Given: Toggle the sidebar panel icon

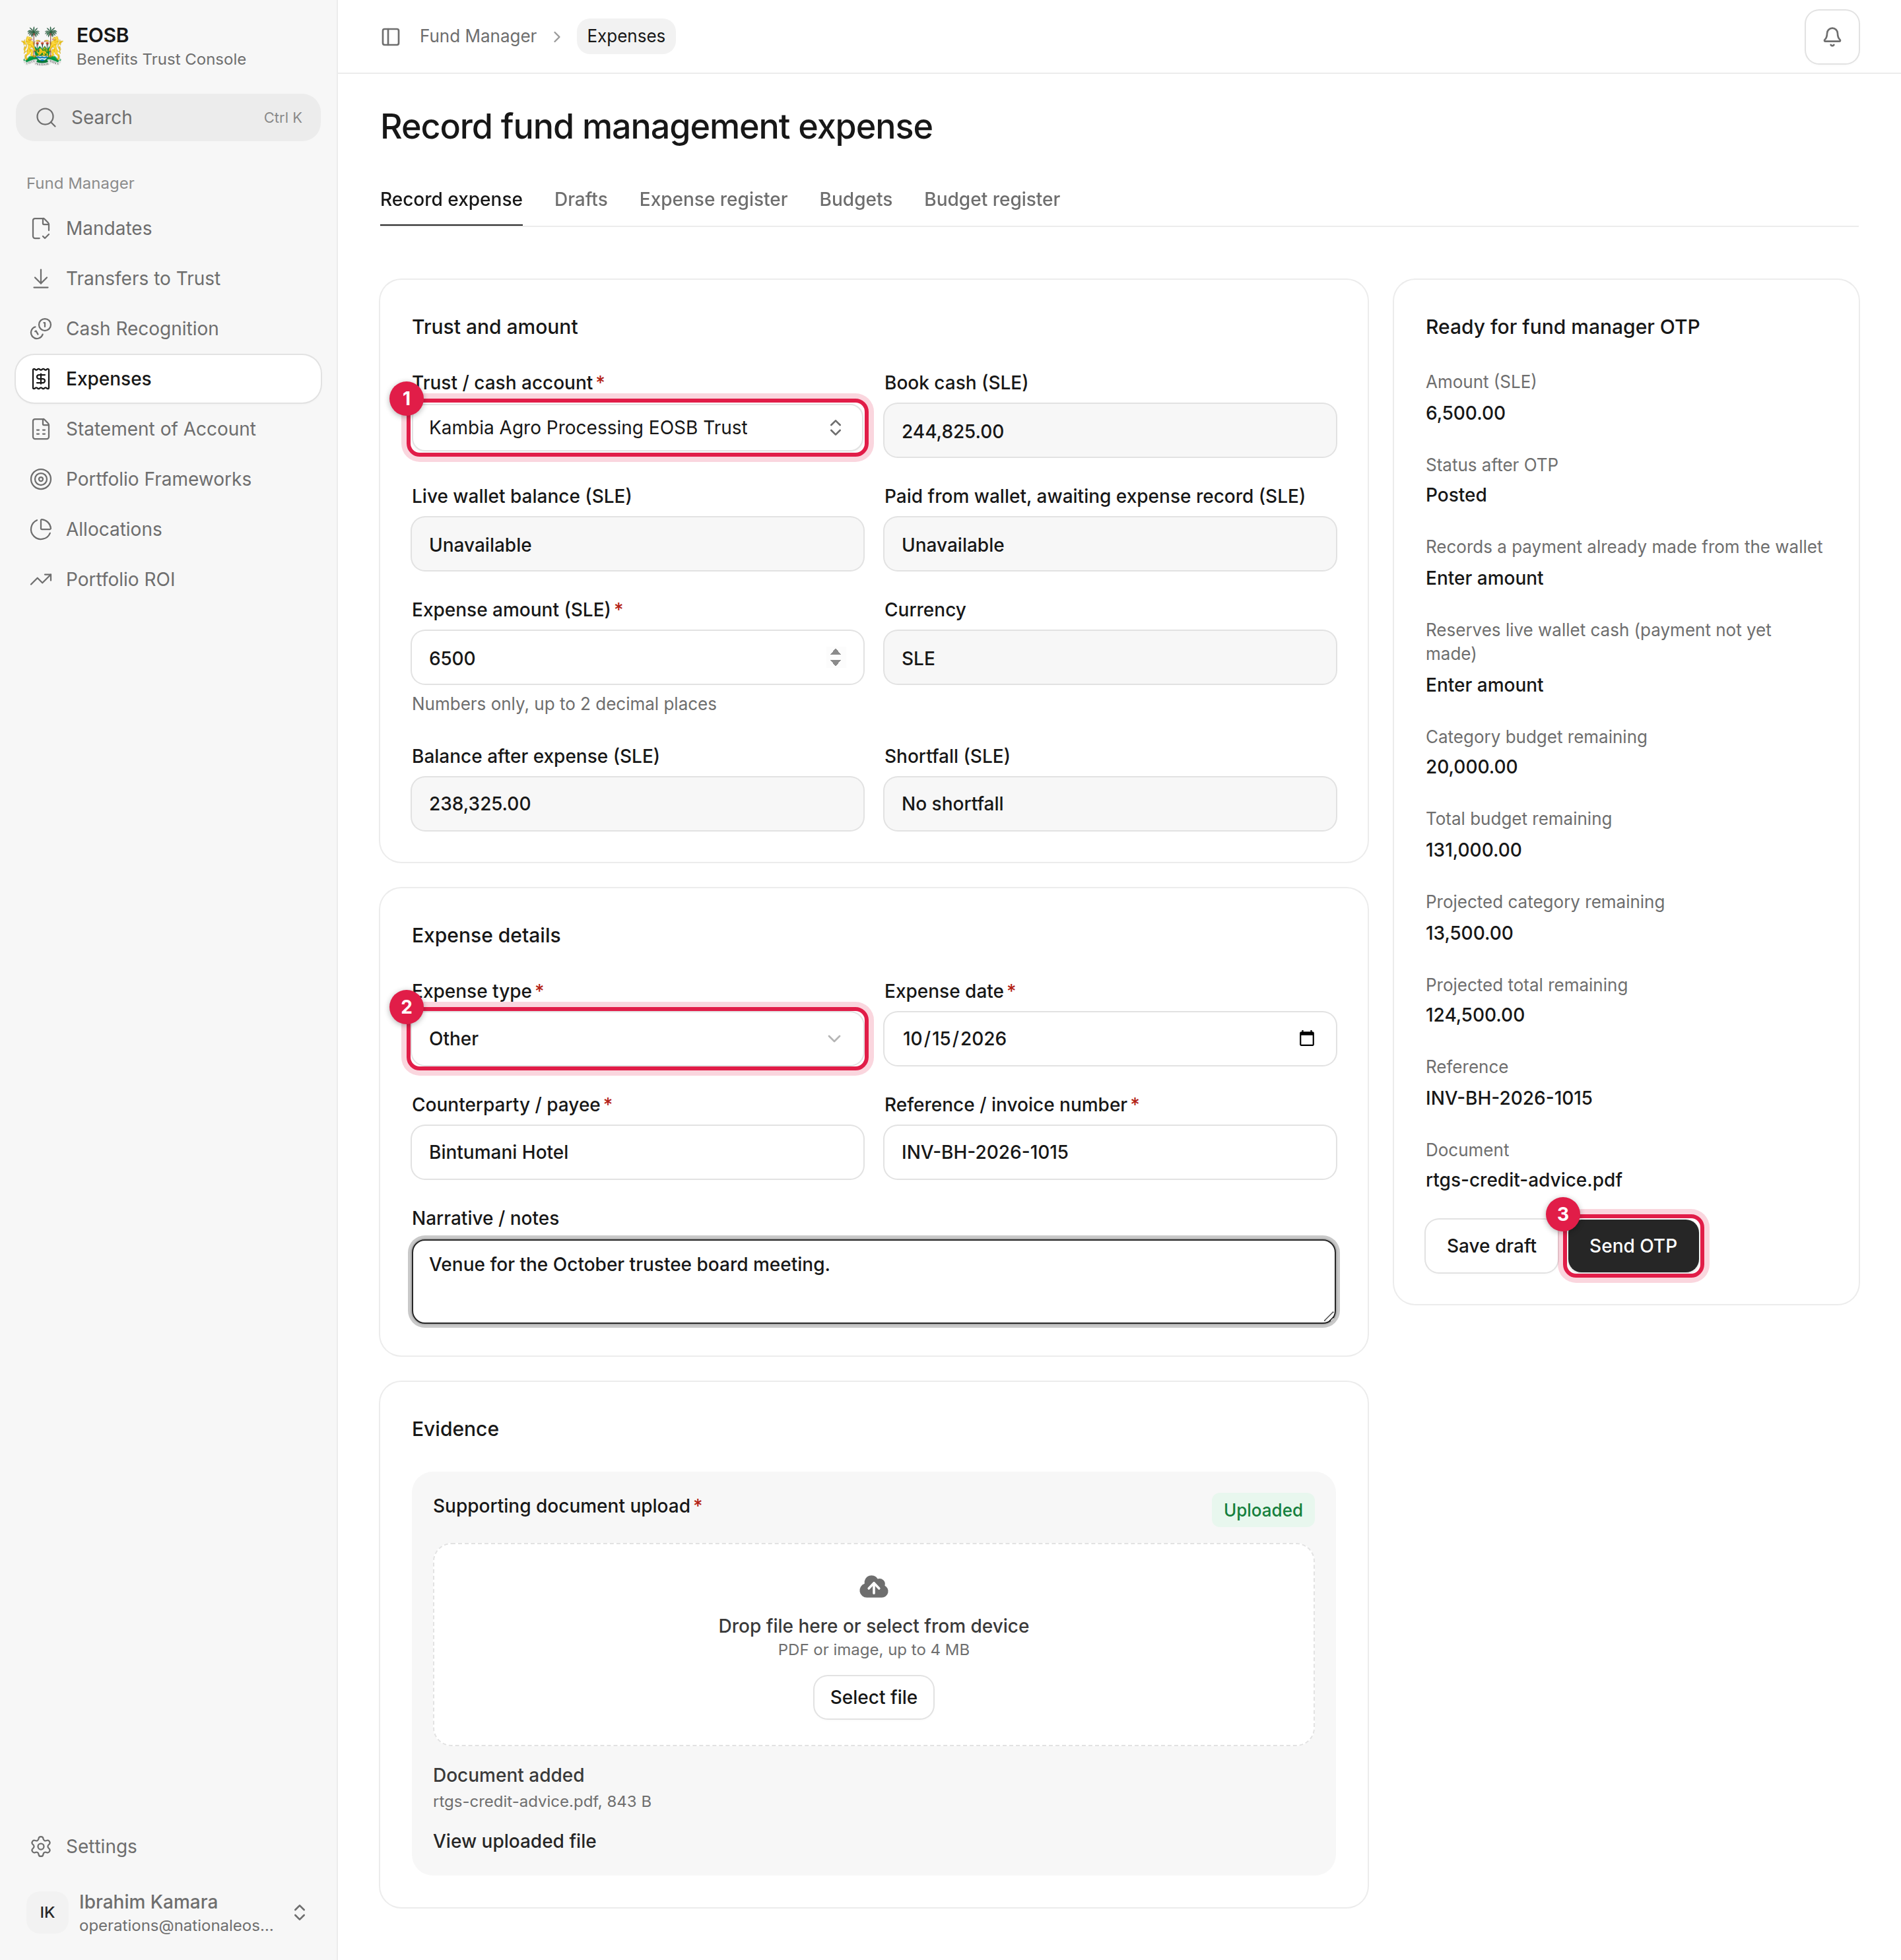Looking at the screenshot, I should click(391, 37).
